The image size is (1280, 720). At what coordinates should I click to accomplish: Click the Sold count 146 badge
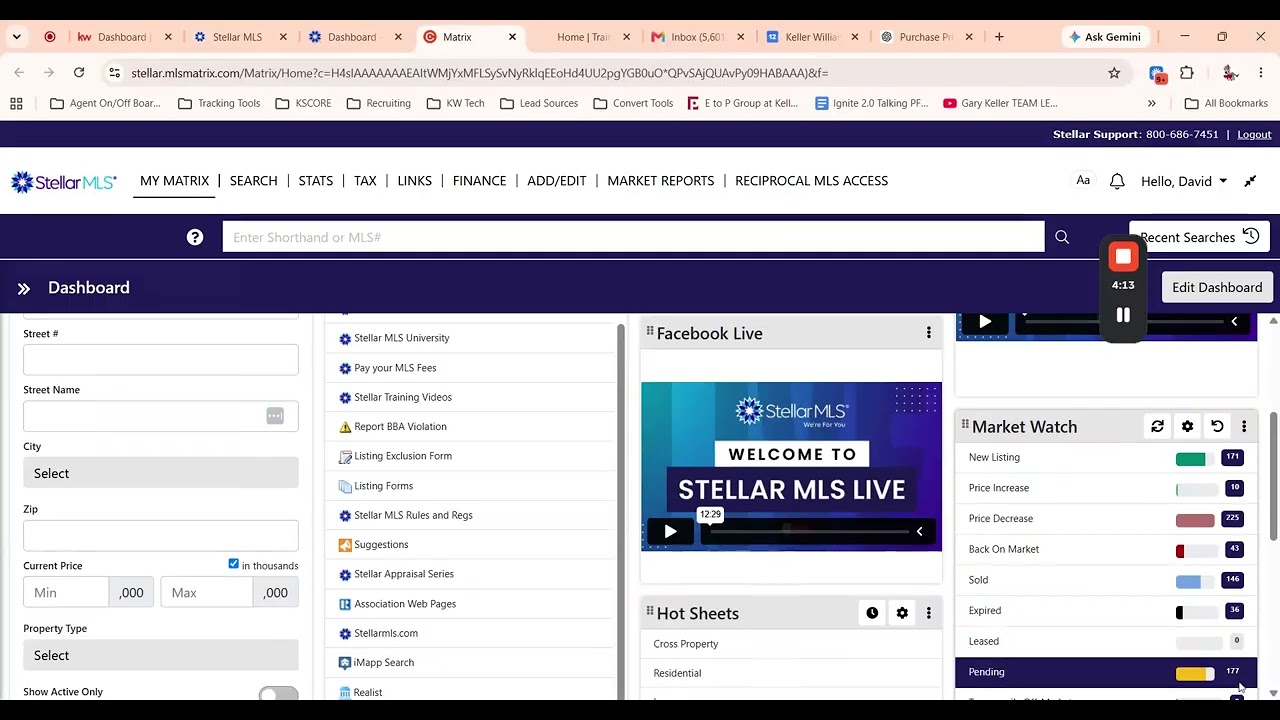pos(1233,580)
